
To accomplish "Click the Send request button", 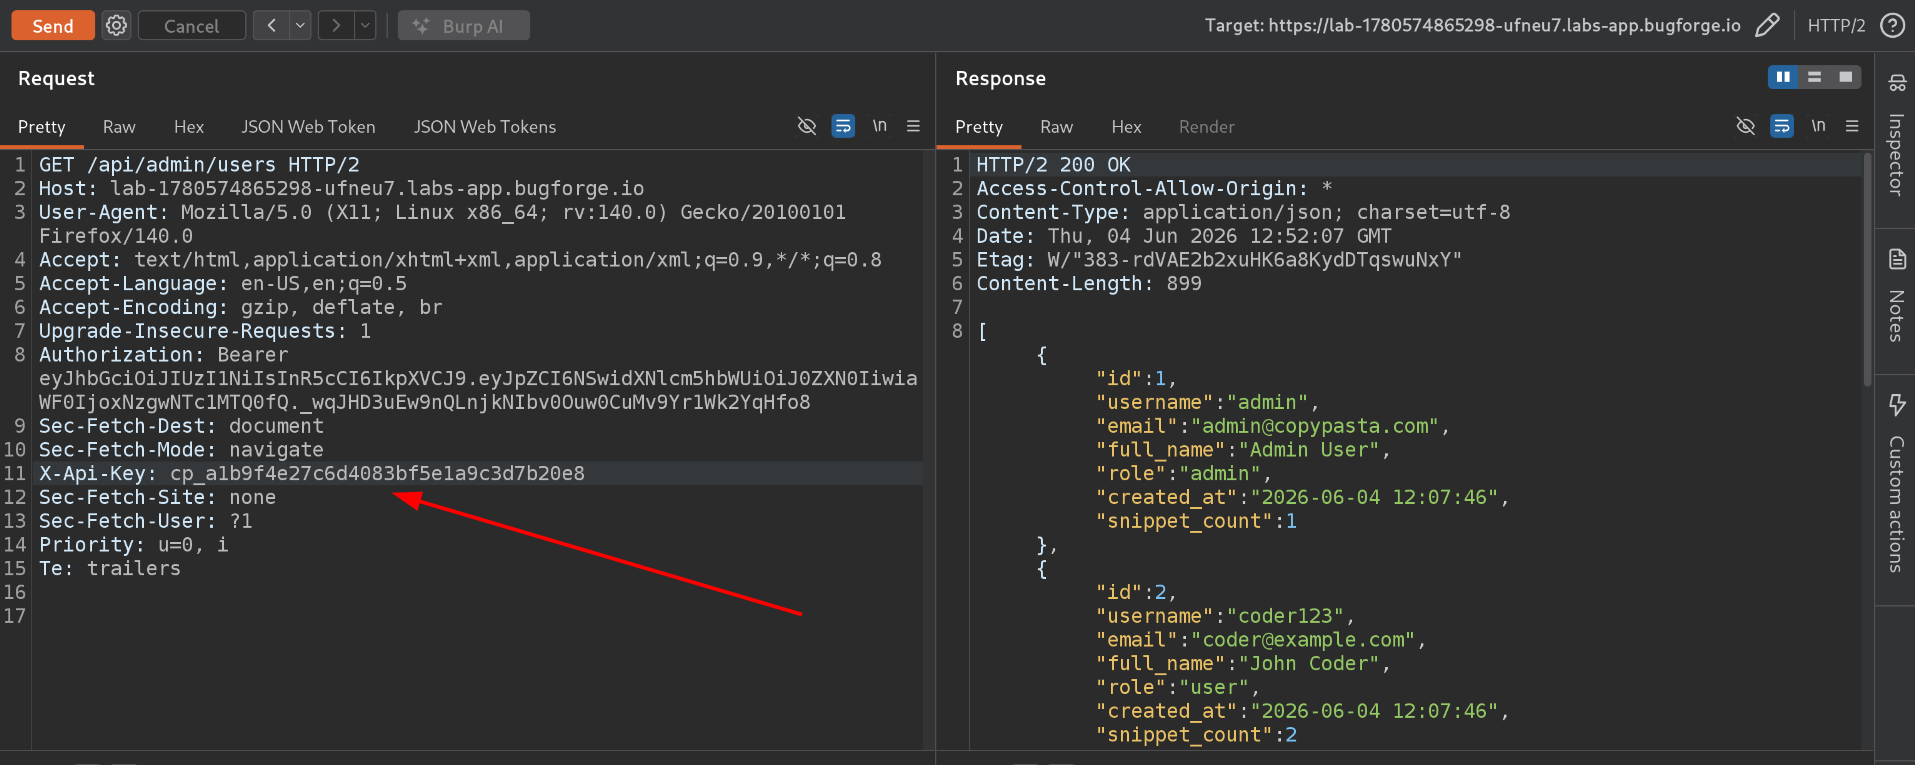I will click(x=52, y=26).
